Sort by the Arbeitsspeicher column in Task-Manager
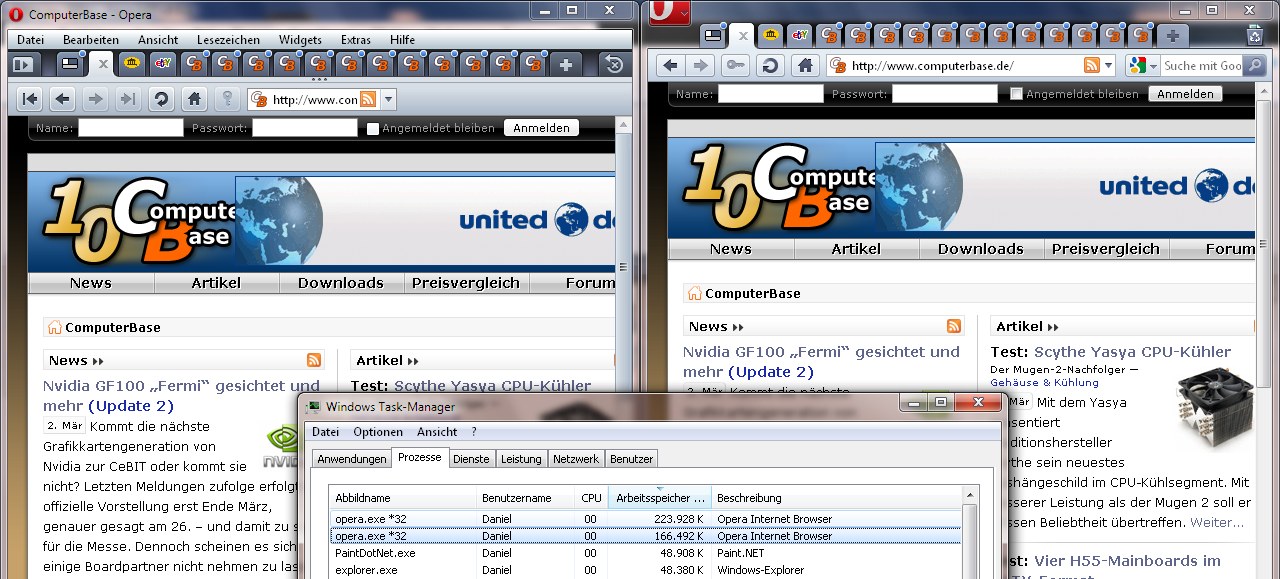1280x579 pixels. pos(661,498)
